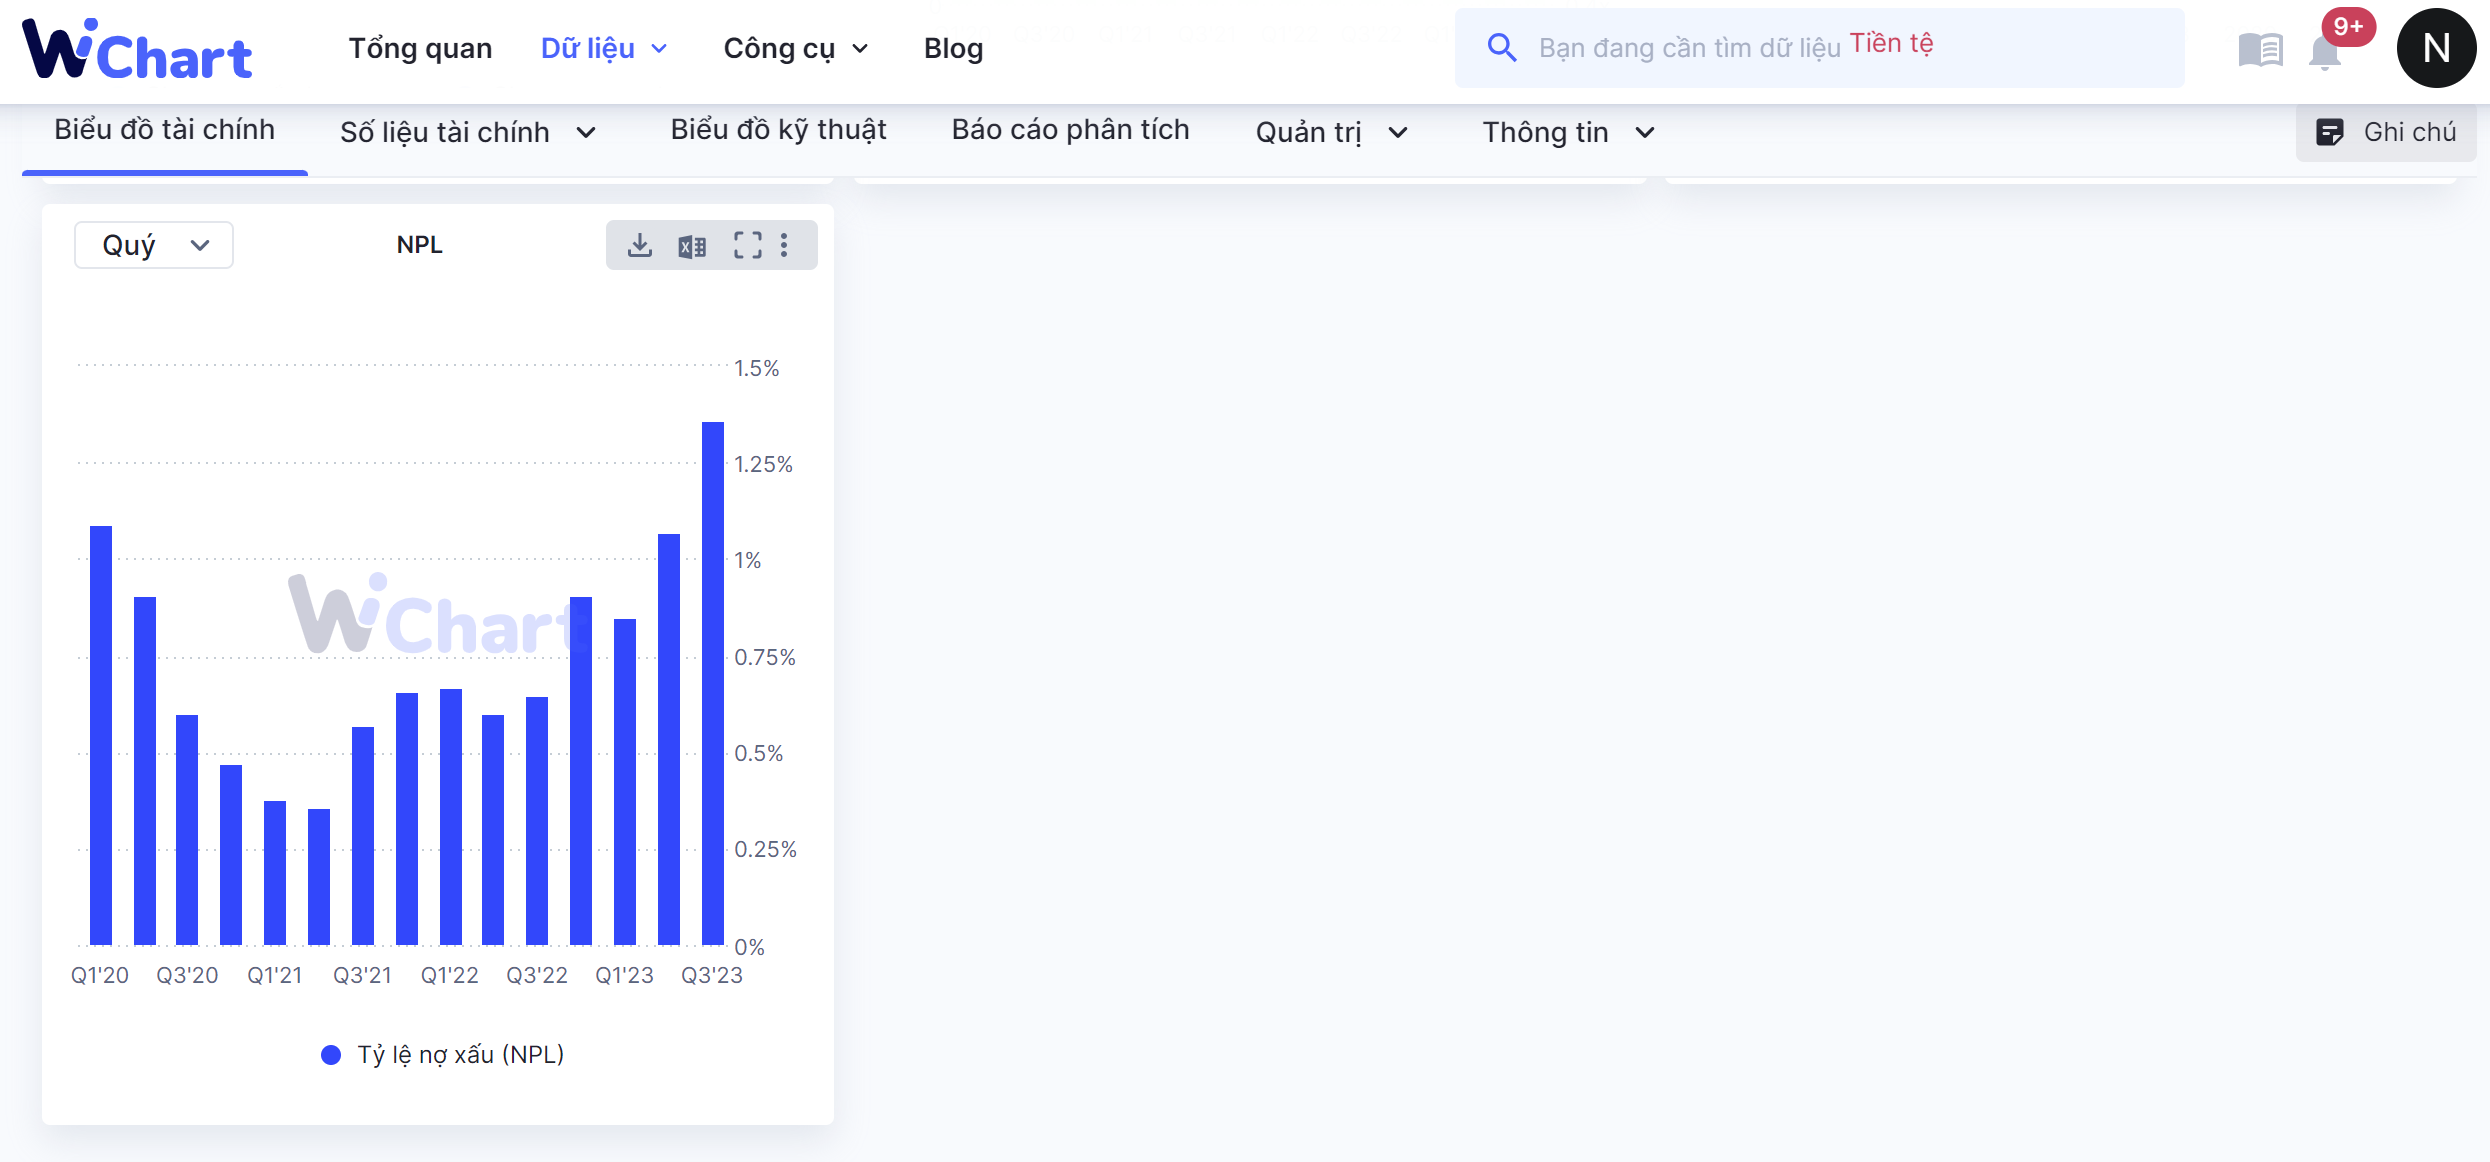Expand the Quản trị menu

point(1332,132)
